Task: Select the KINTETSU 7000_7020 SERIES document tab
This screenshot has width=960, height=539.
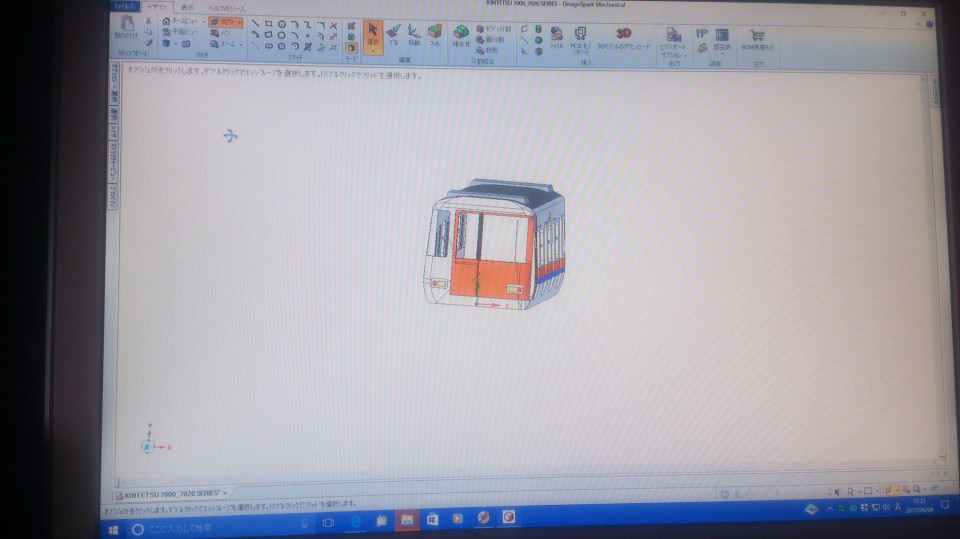Action: (x=171, y=494)
